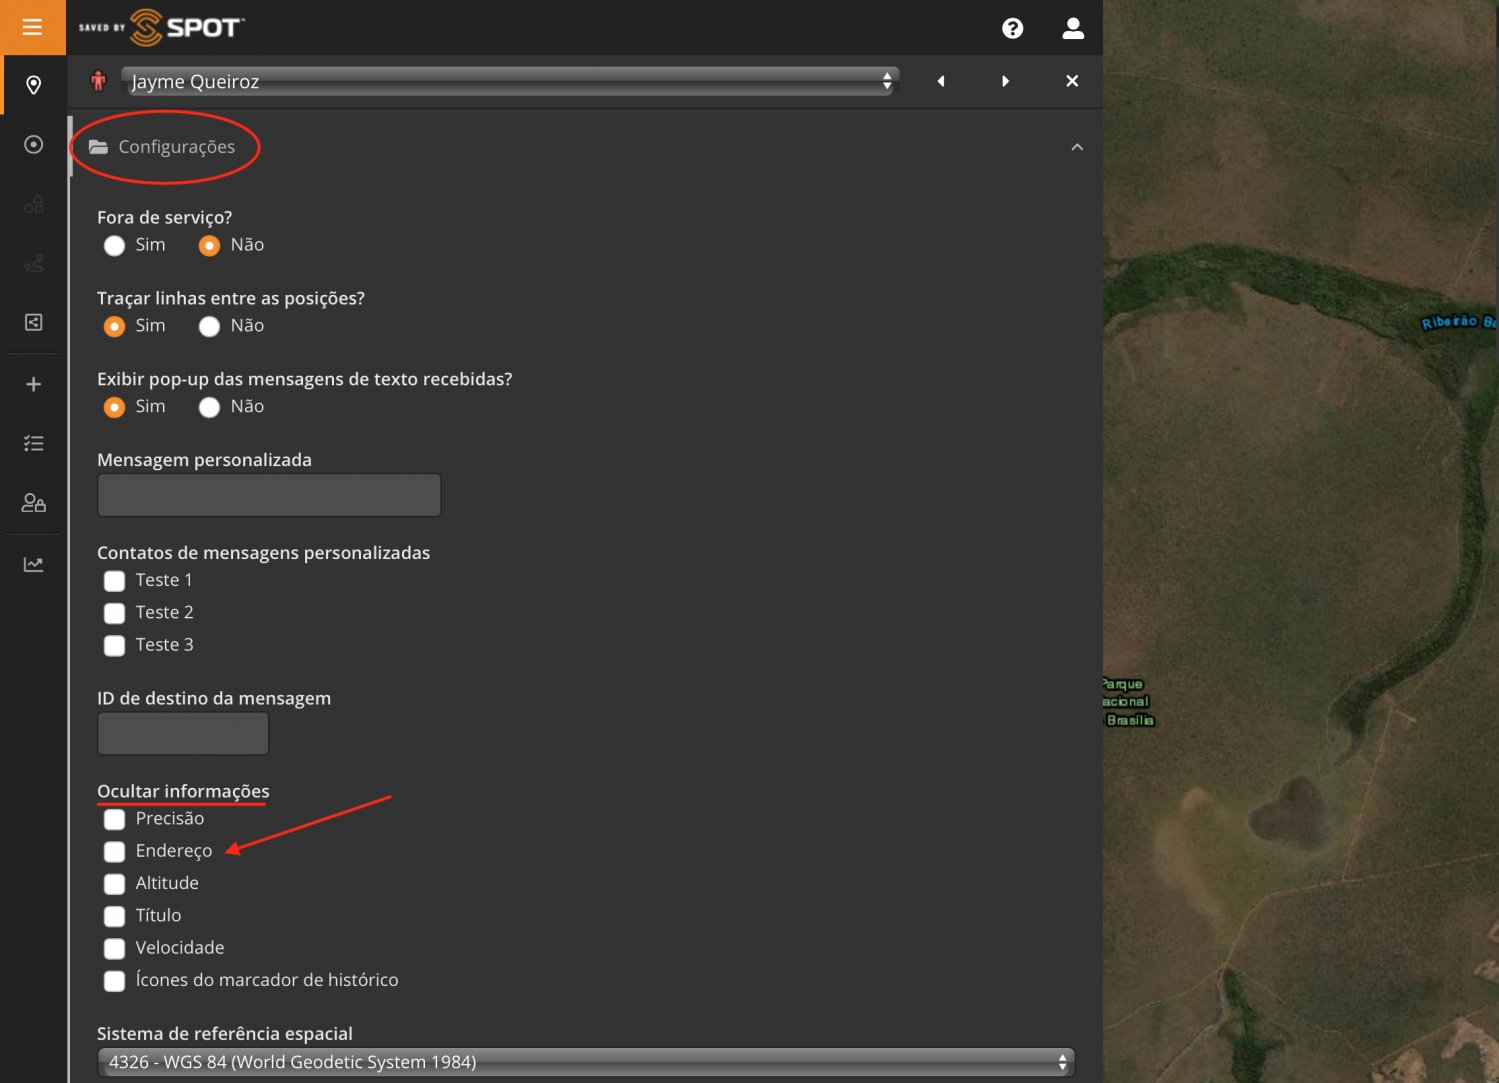Select Não for Traçar linhas entre posições
The image size is (1499, 1083).
(209, 327)
